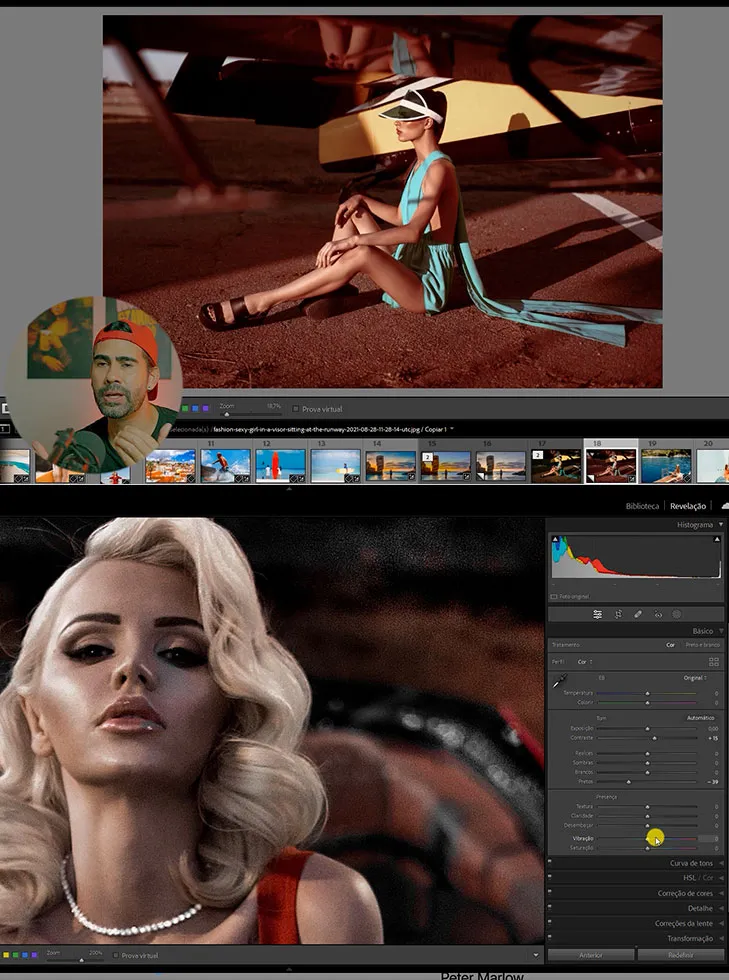Open the profile browser grid icon
Viewport: 729px width, 980px height.
click(713, 662)
